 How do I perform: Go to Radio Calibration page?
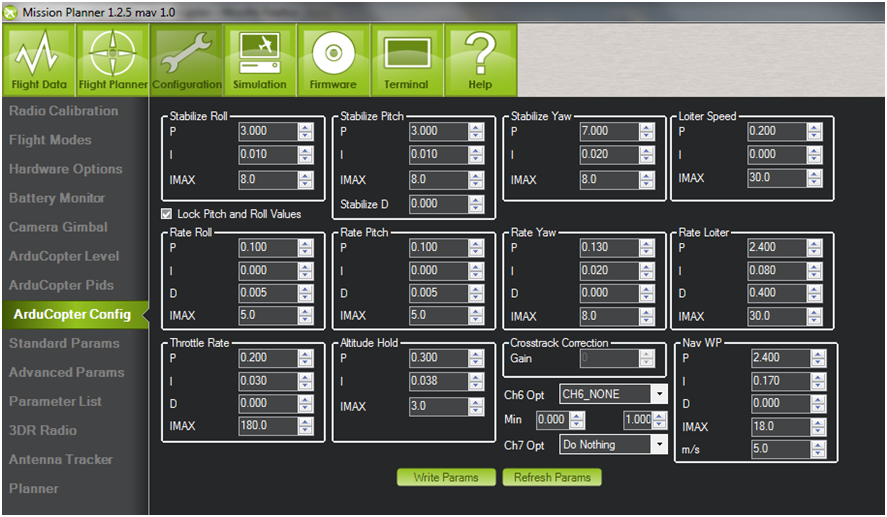point(63,111)
